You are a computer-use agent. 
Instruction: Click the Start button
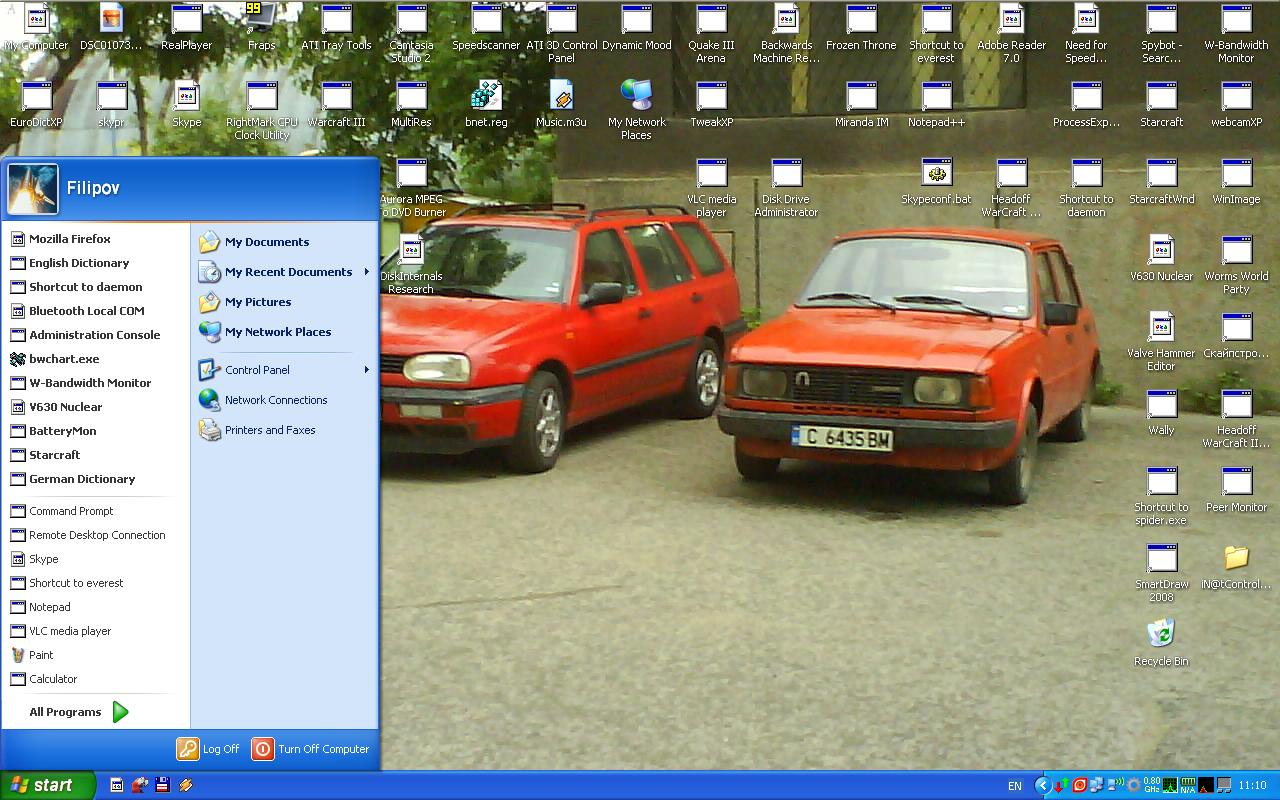pyautogui.click(x=48, y=785)
